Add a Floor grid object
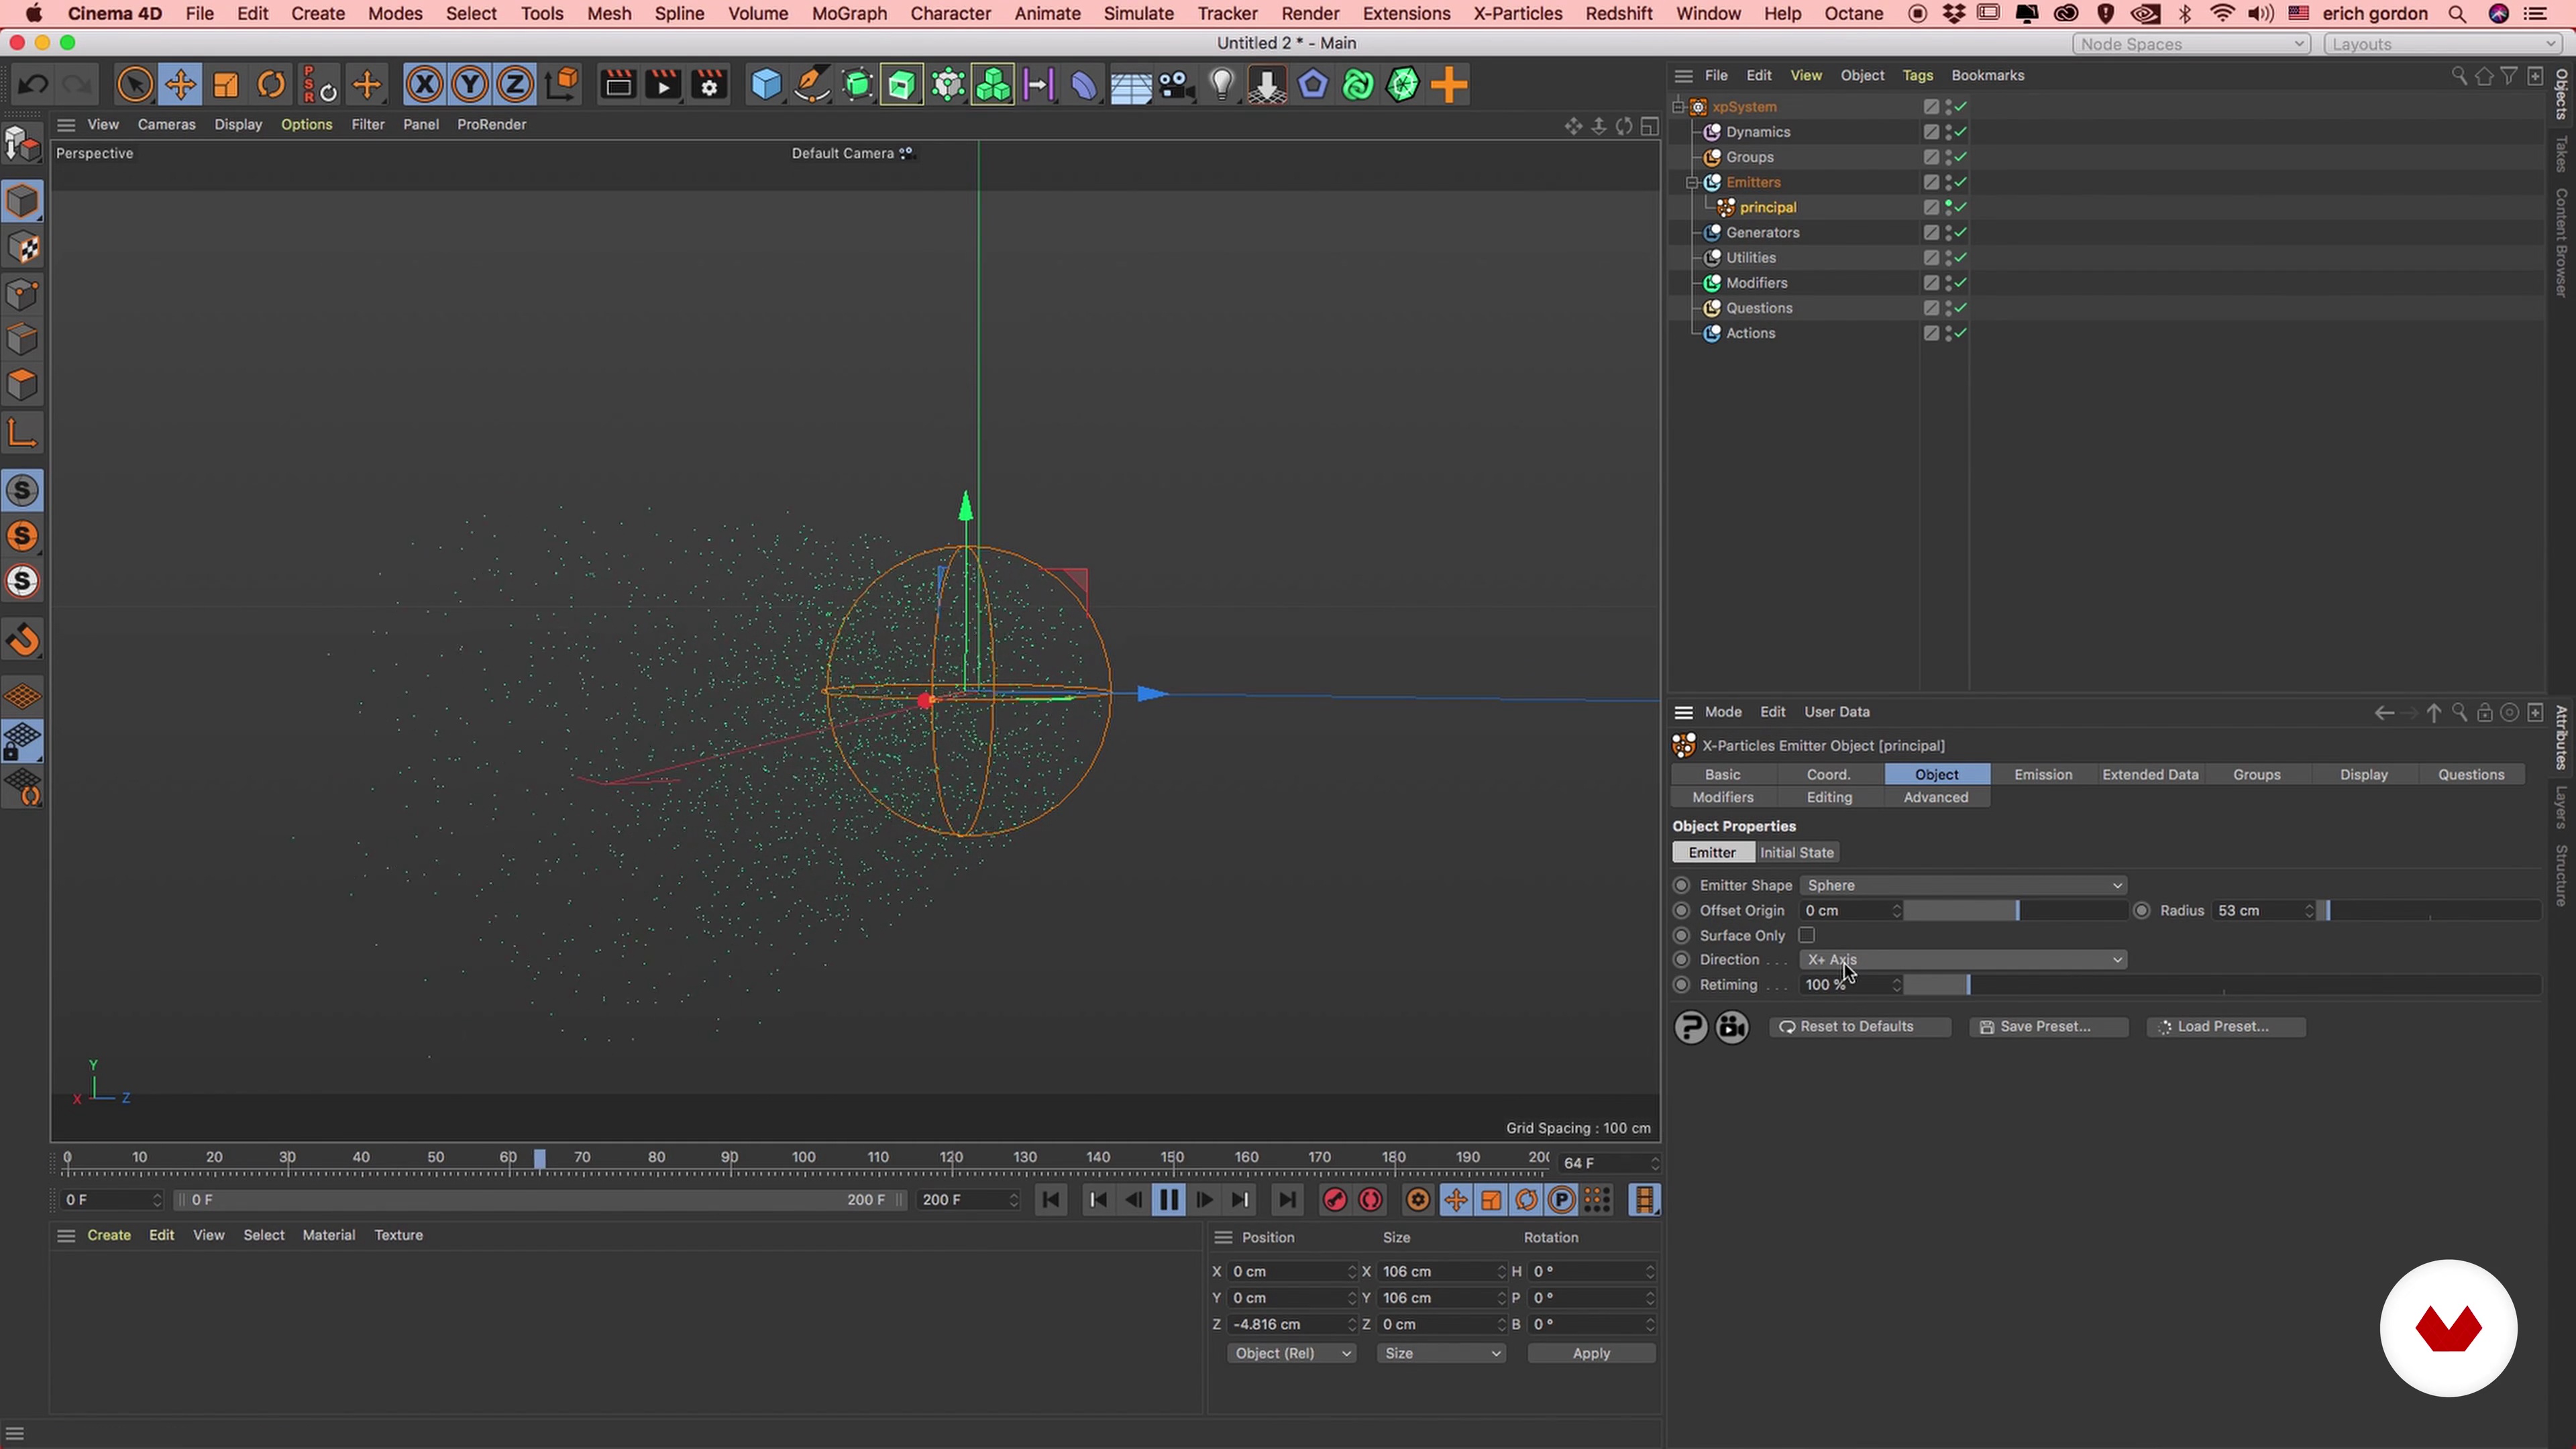The width and height of the screenshot is (2576, 1449). (x=1130, y=85)
